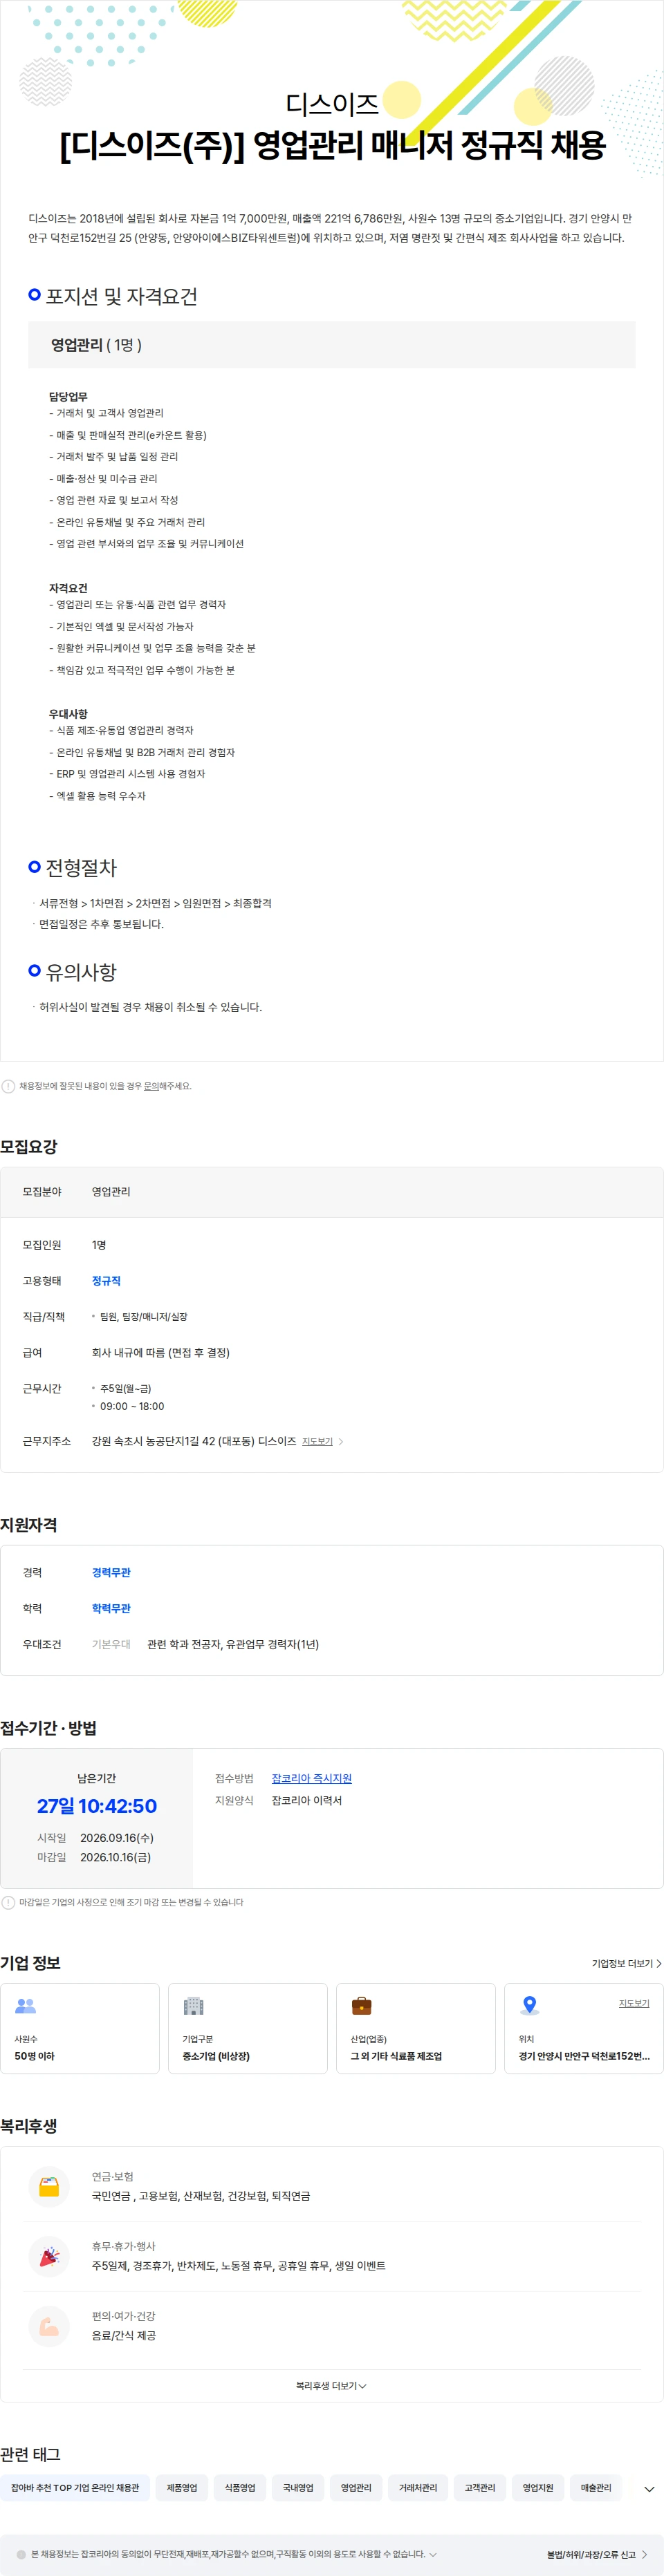Click the 마감일 2026.10.16(금) date
Viewport: 664px width, 2576px height.
(x=116, y=1857)
